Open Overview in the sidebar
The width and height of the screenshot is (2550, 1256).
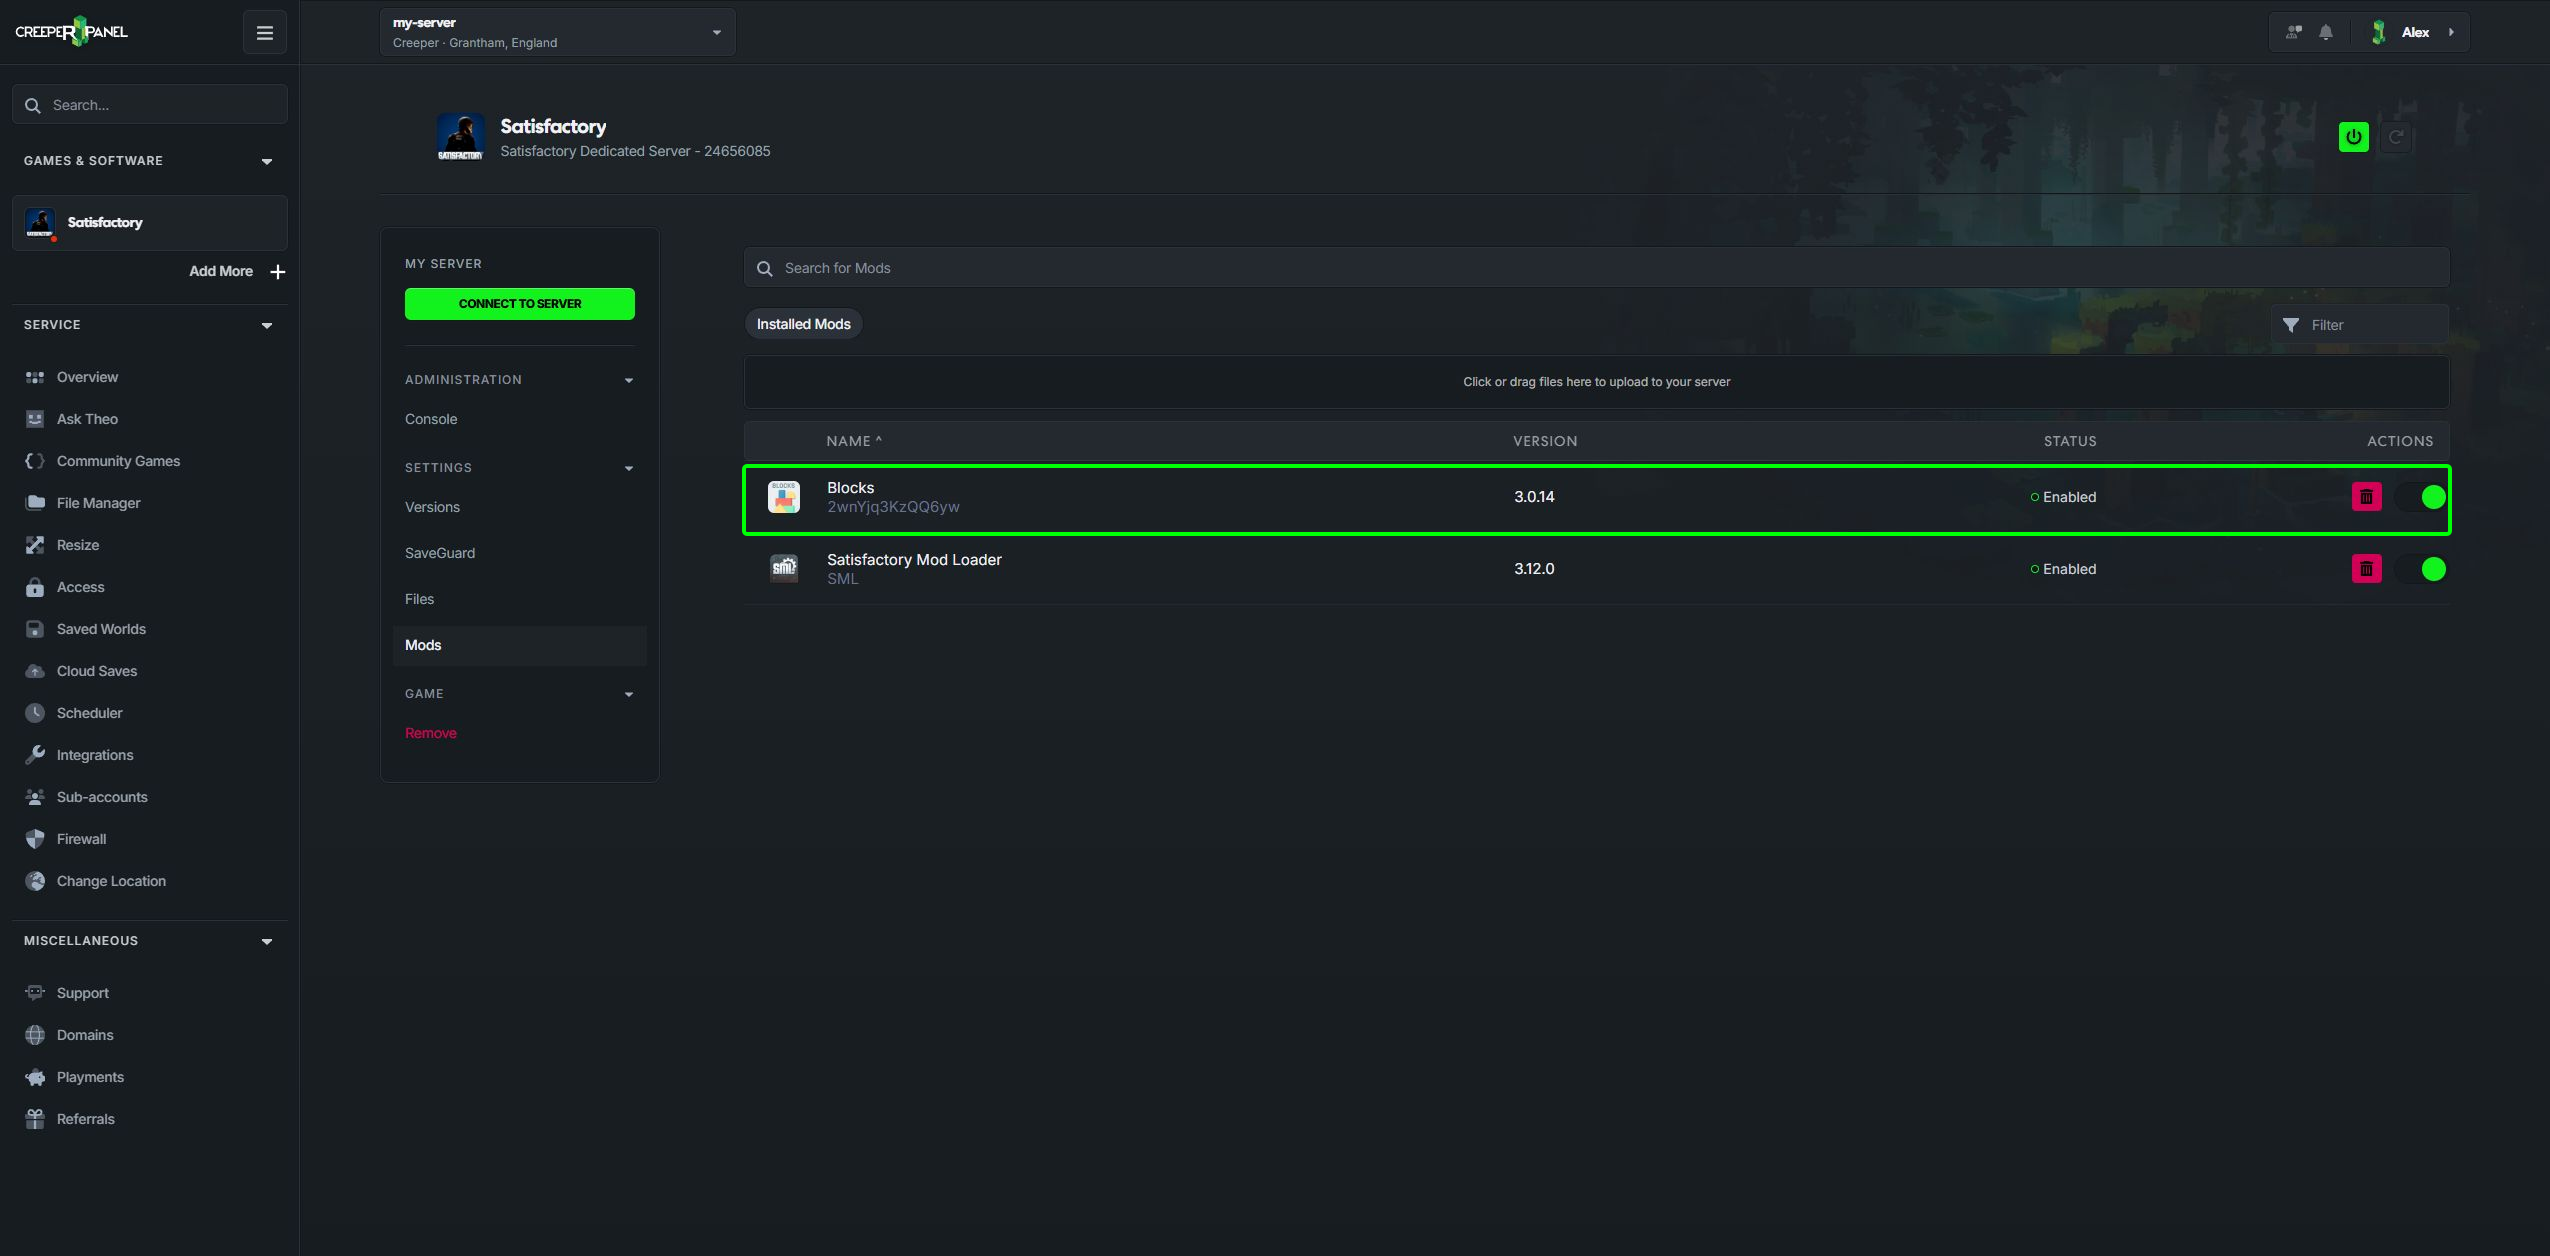87,377
